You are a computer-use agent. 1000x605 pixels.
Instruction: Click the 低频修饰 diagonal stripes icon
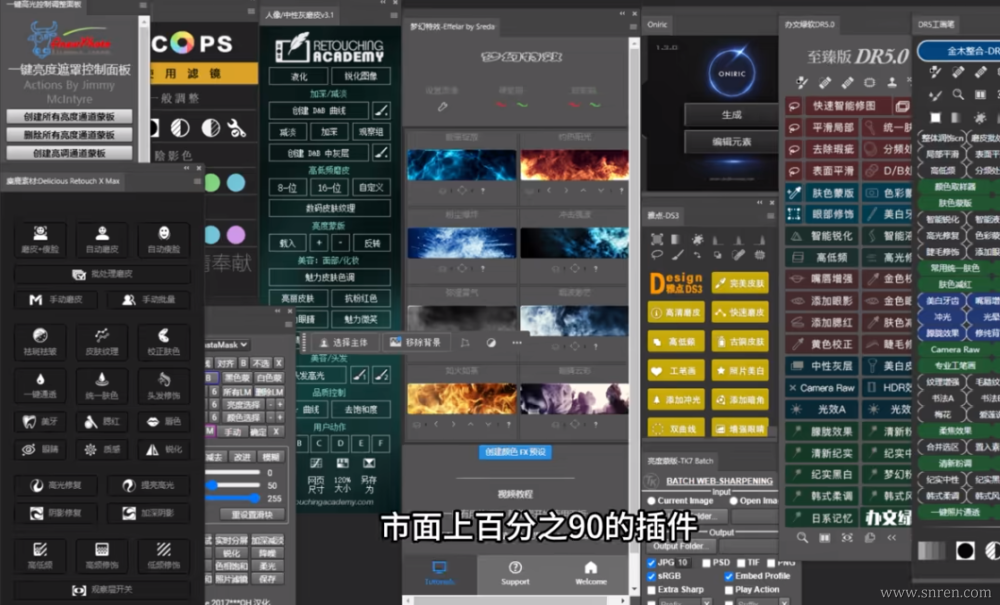pos(164,550)
